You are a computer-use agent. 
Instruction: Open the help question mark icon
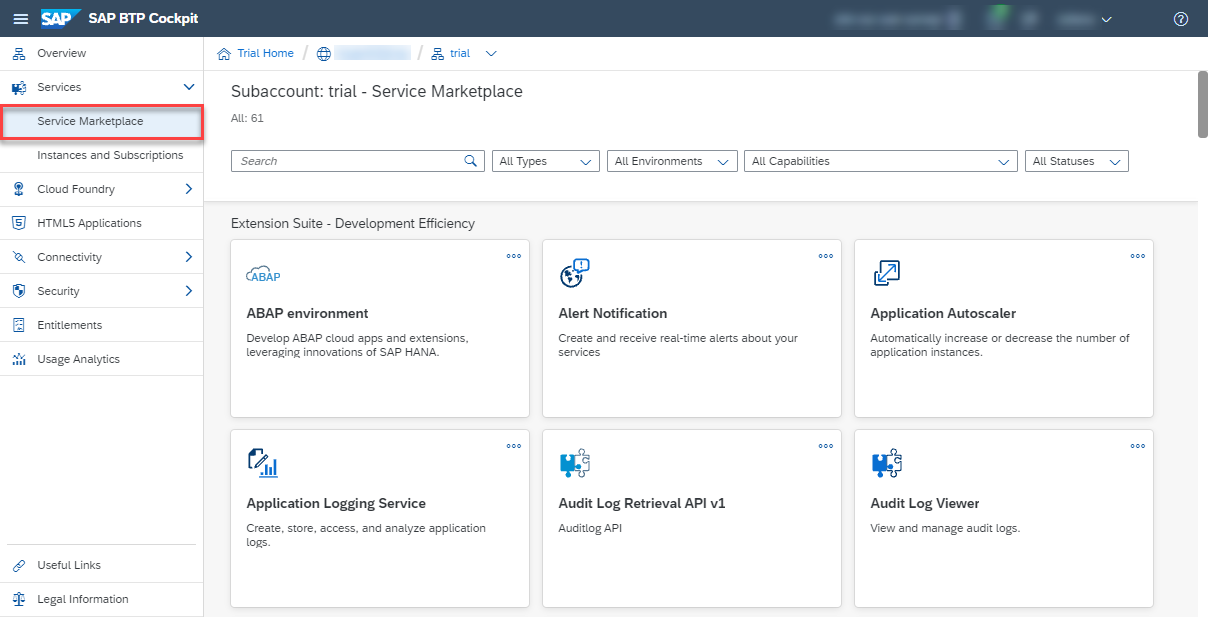pos(1181,19)
